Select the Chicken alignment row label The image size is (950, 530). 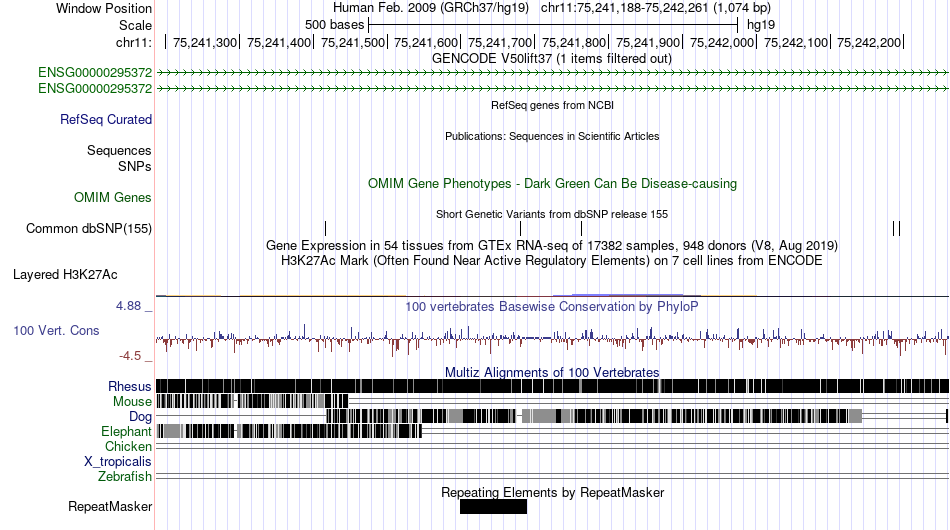[128, 446]
